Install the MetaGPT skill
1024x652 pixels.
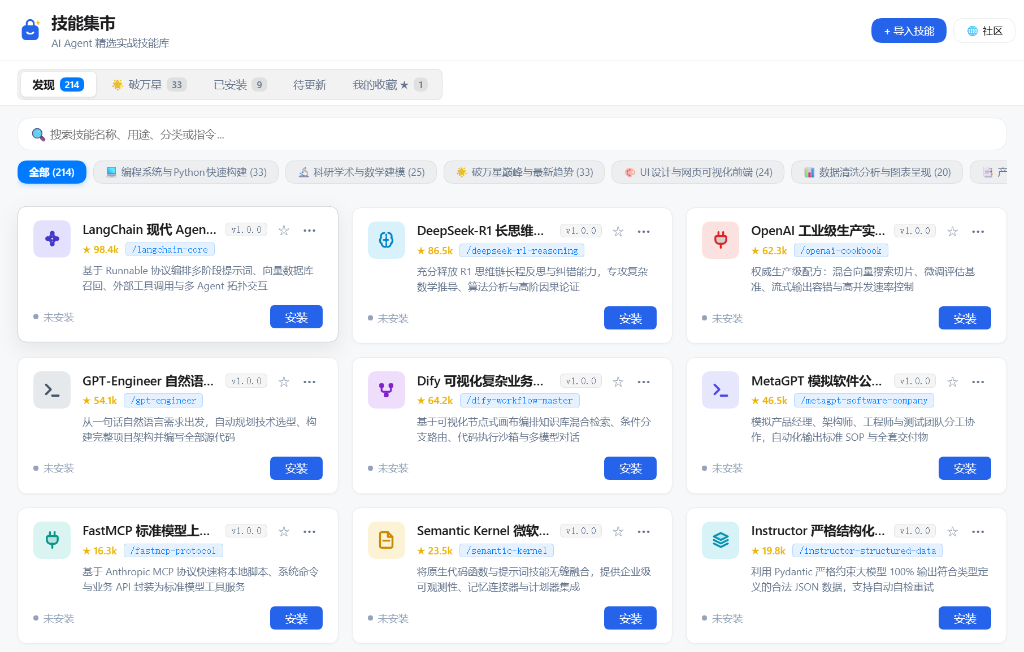pos(965,468)
